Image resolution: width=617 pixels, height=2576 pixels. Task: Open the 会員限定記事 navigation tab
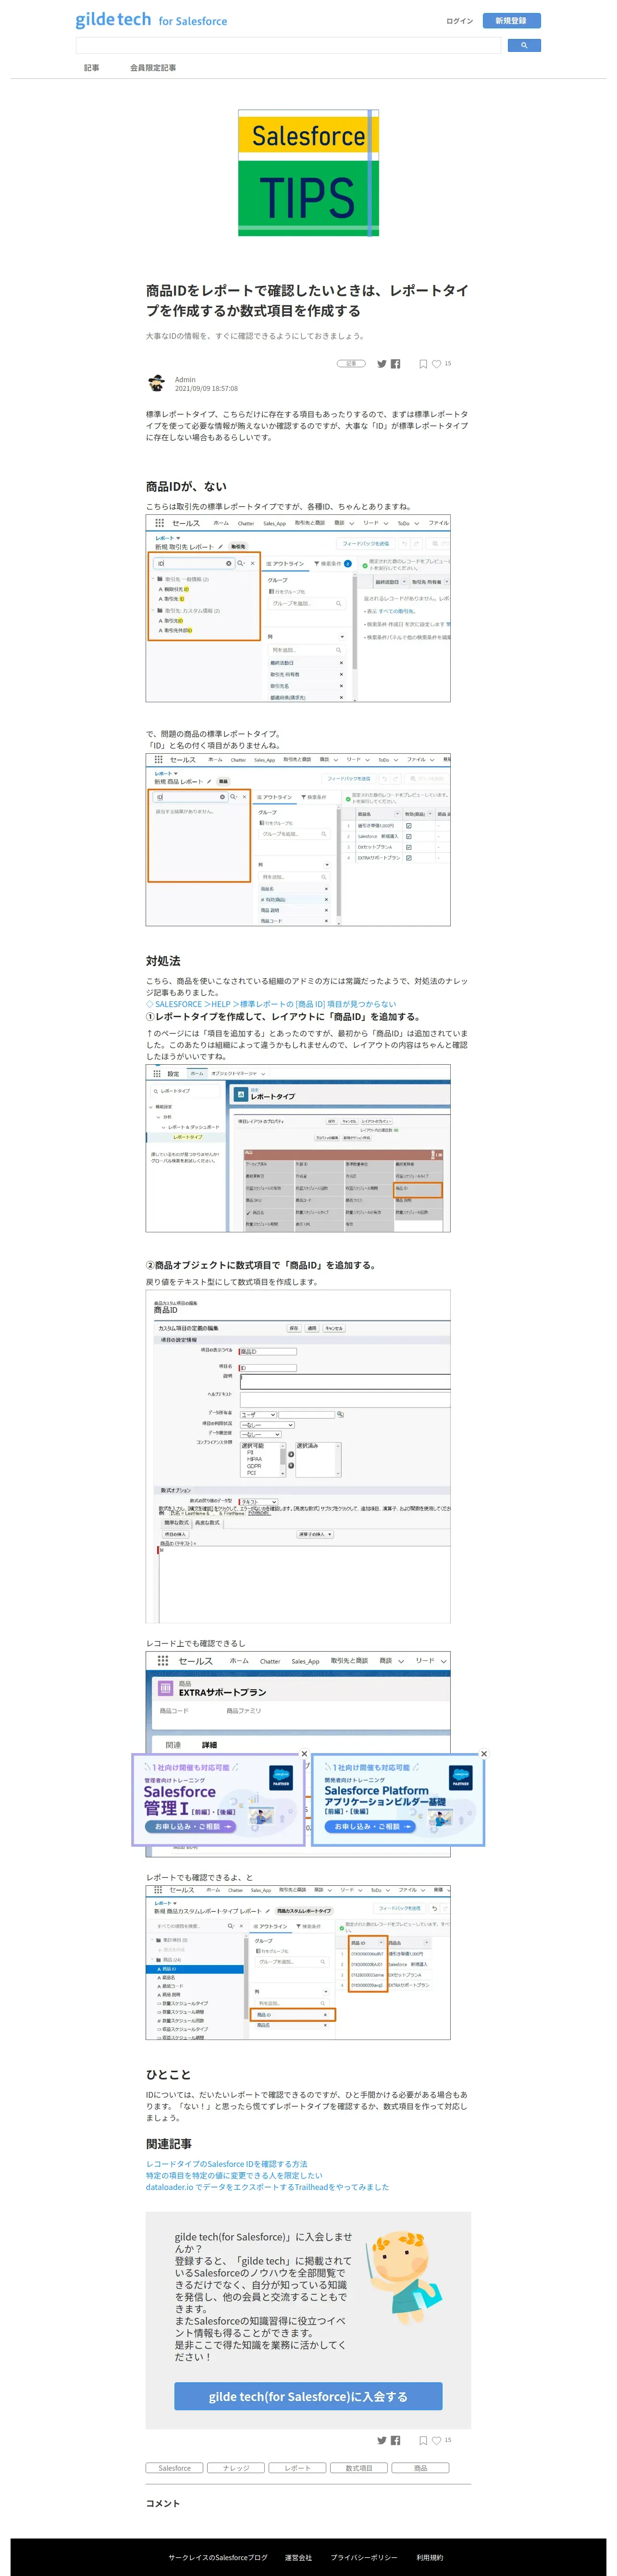(x=153, y=68)
